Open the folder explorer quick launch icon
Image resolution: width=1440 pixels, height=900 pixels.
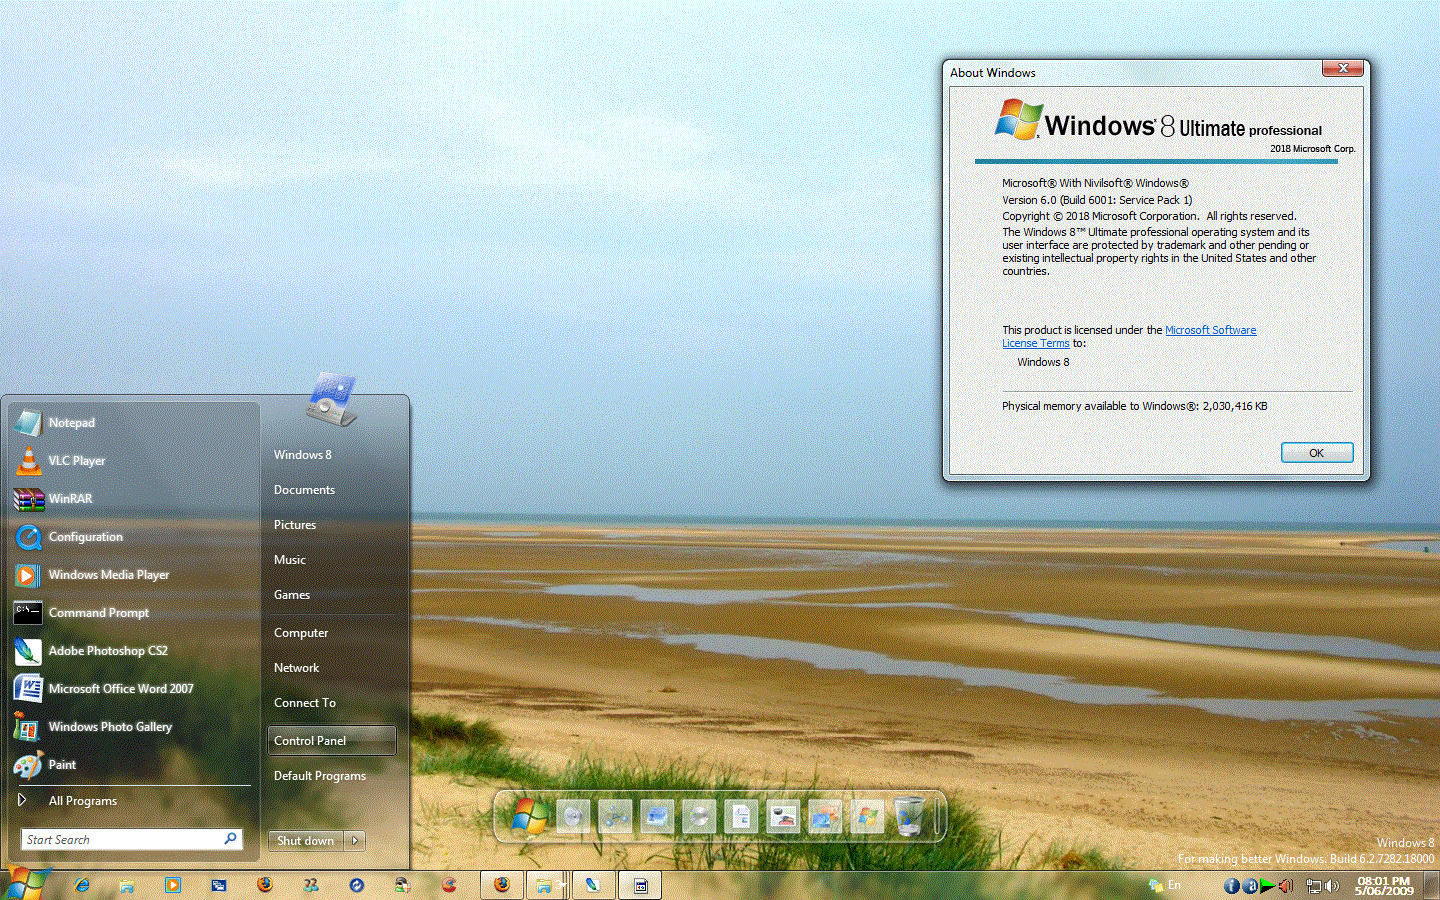127,885
